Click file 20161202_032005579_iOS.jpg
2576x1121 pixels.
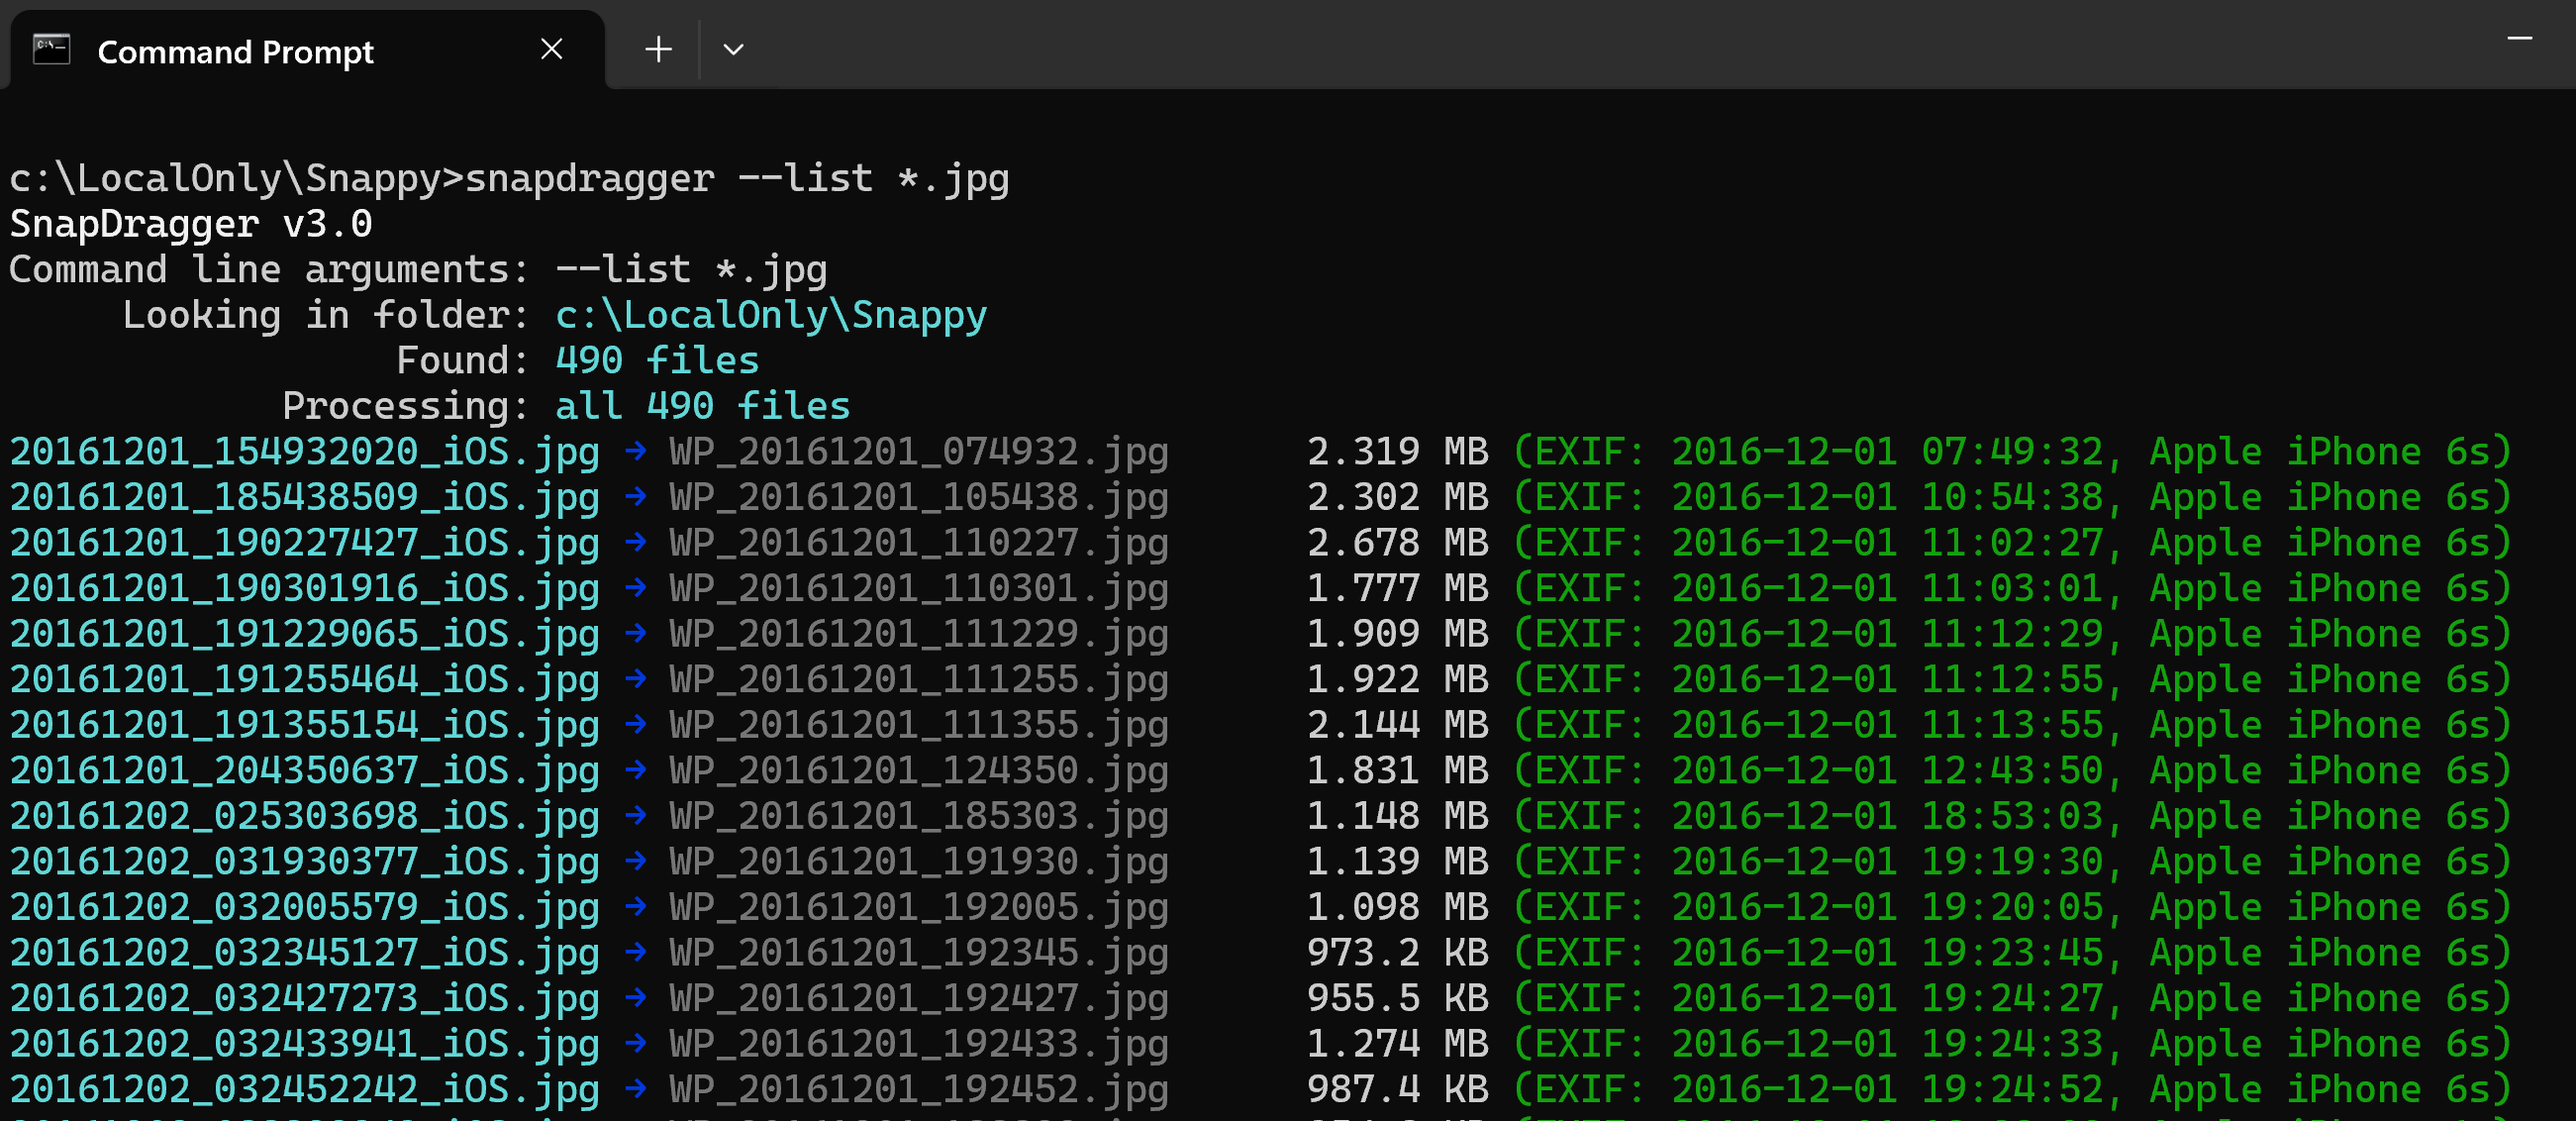pyautogui.click(x=305, y=907)
